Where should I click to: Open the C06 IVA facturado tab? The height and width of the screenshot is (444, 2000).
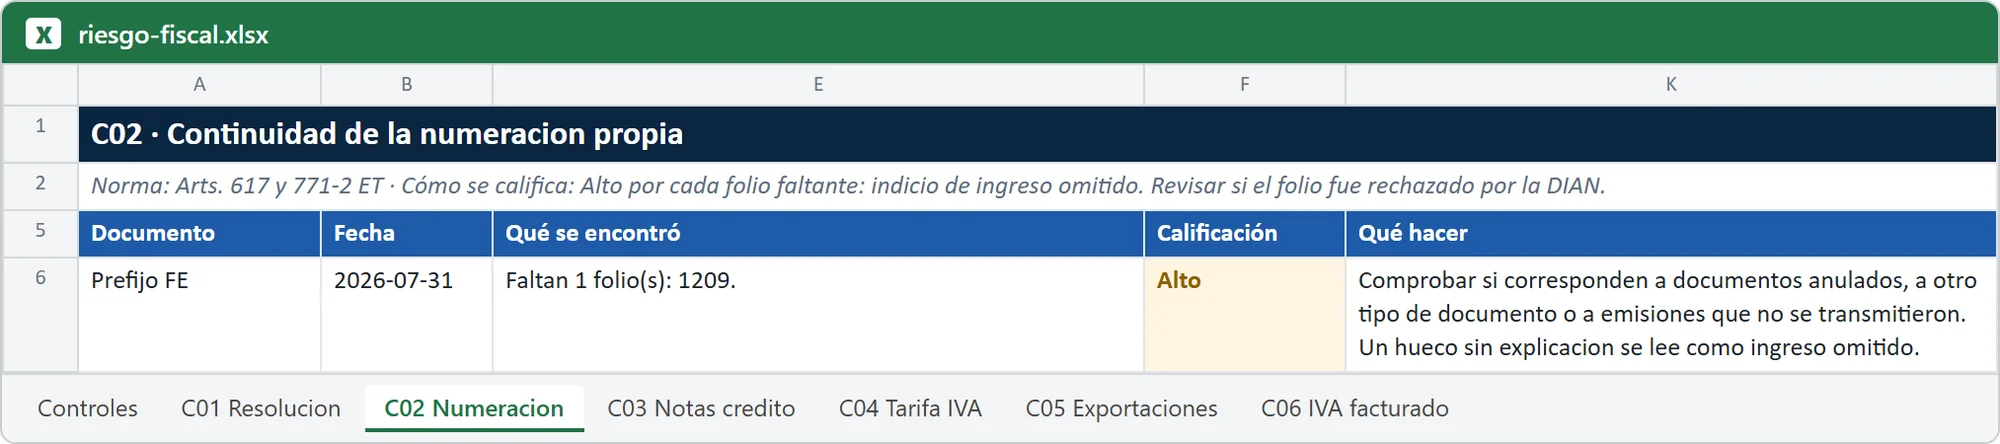(1354, 408)
